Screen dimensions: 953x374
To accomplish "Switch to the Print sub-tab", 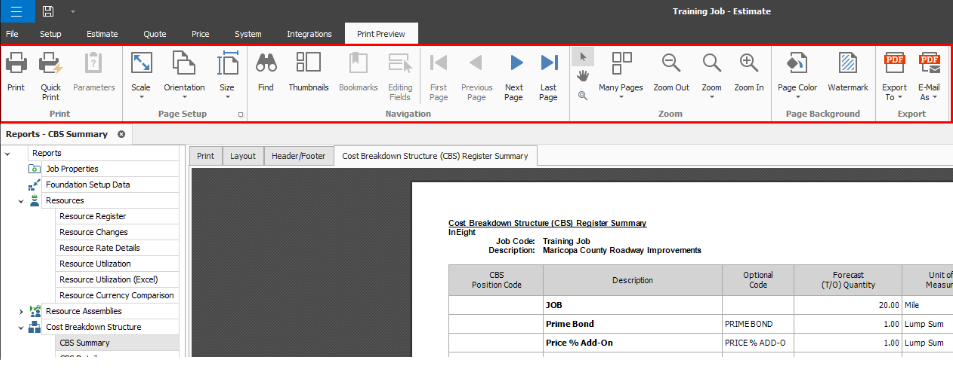I will point(205,156).
